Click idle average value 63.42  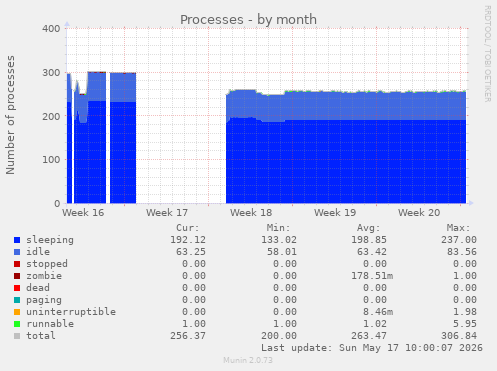[x=372, y=252]
